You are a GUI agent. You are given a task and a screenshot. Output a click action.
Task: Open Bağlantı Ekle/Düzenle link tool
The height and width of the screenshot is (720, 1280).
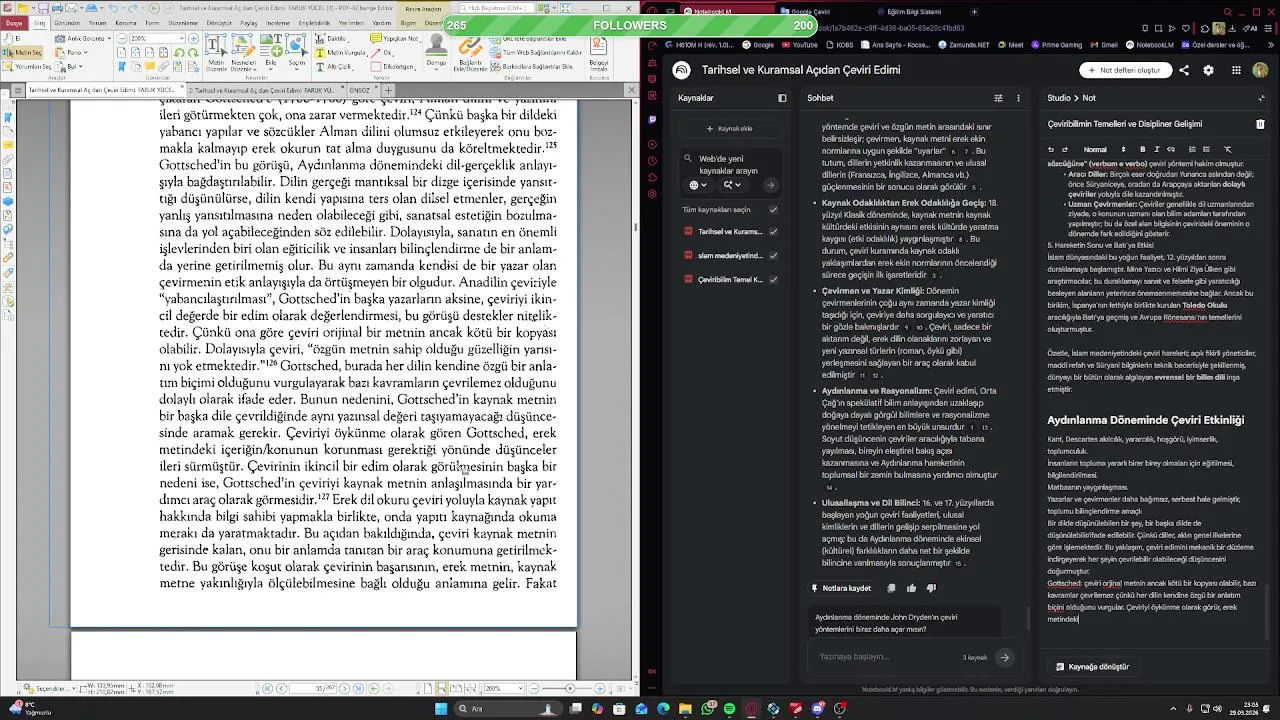pos(470,54)
